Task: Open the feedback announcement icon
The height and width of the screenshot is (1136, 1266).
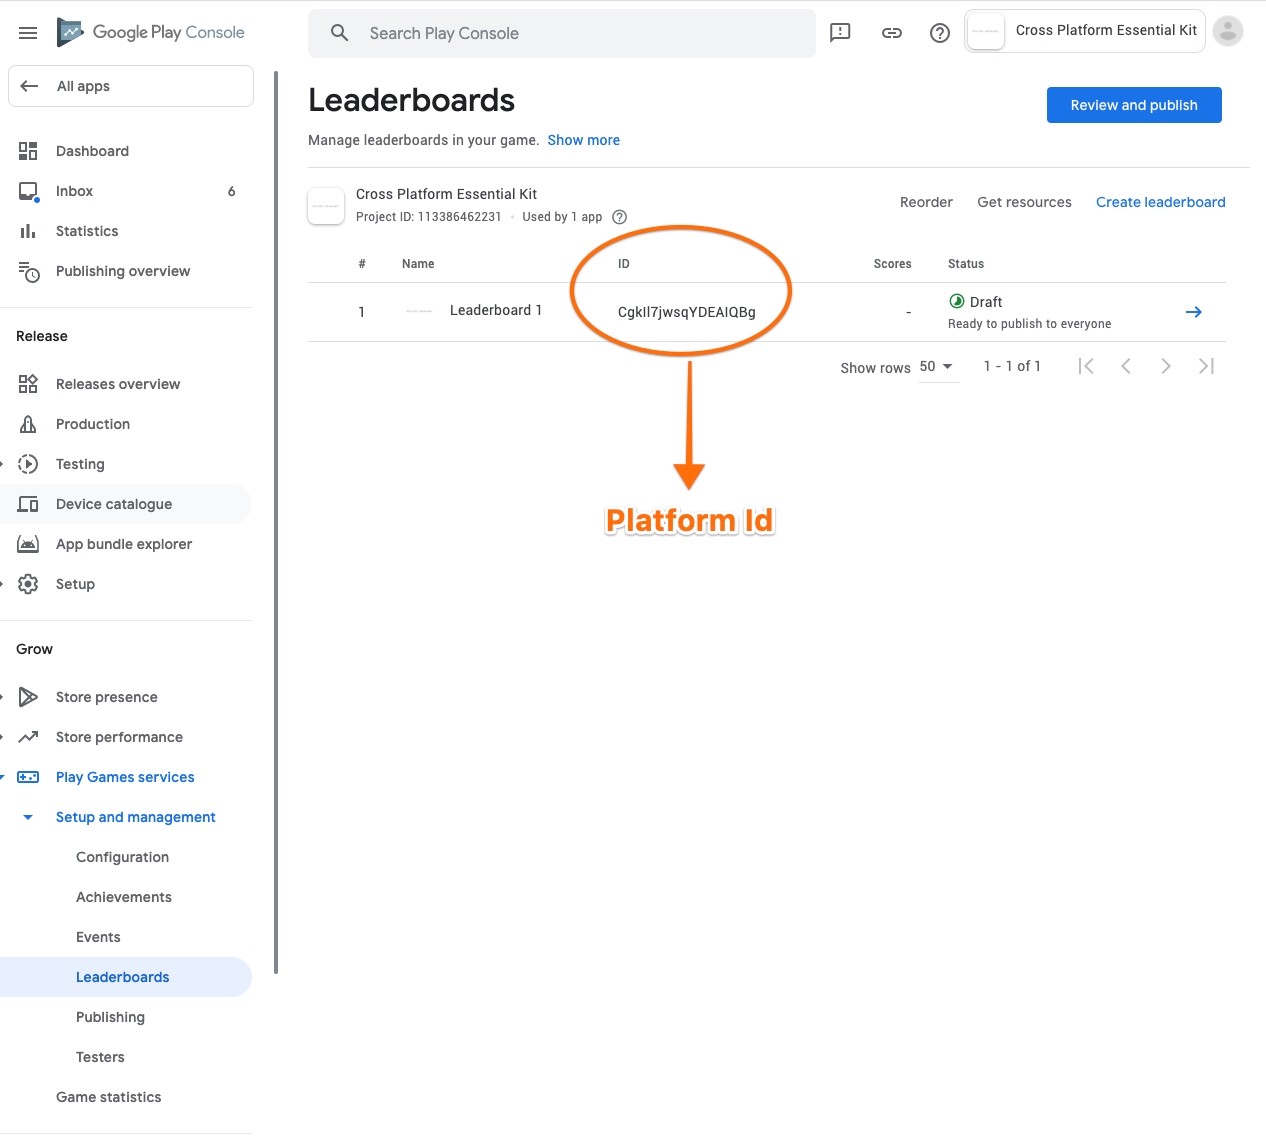Action: coord(841,33)
